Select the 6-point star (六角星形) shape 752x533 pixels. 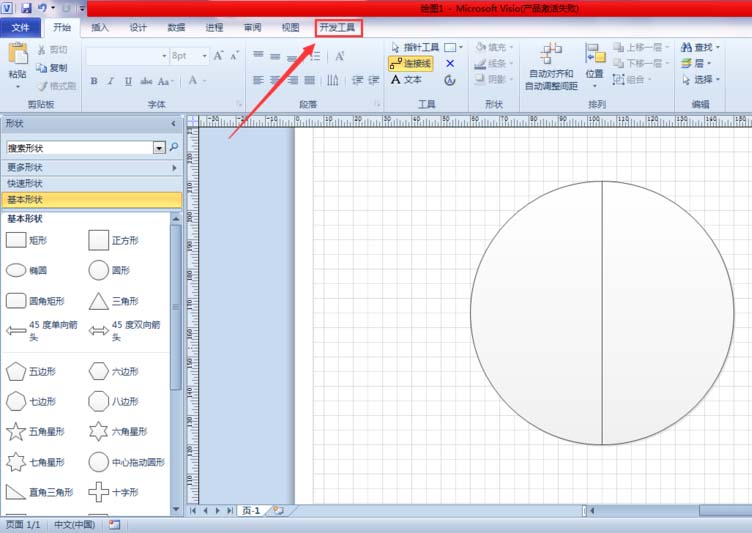click(118, 432)
